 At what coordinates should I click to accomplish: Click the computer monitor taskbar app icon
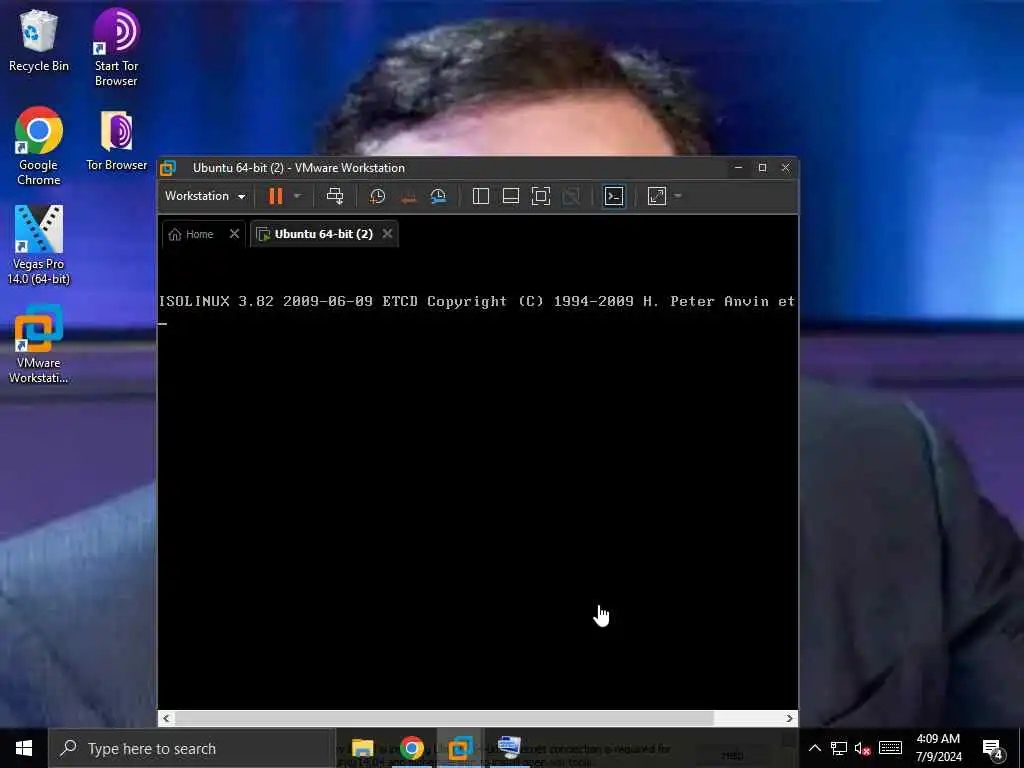(x=509, y=747)
